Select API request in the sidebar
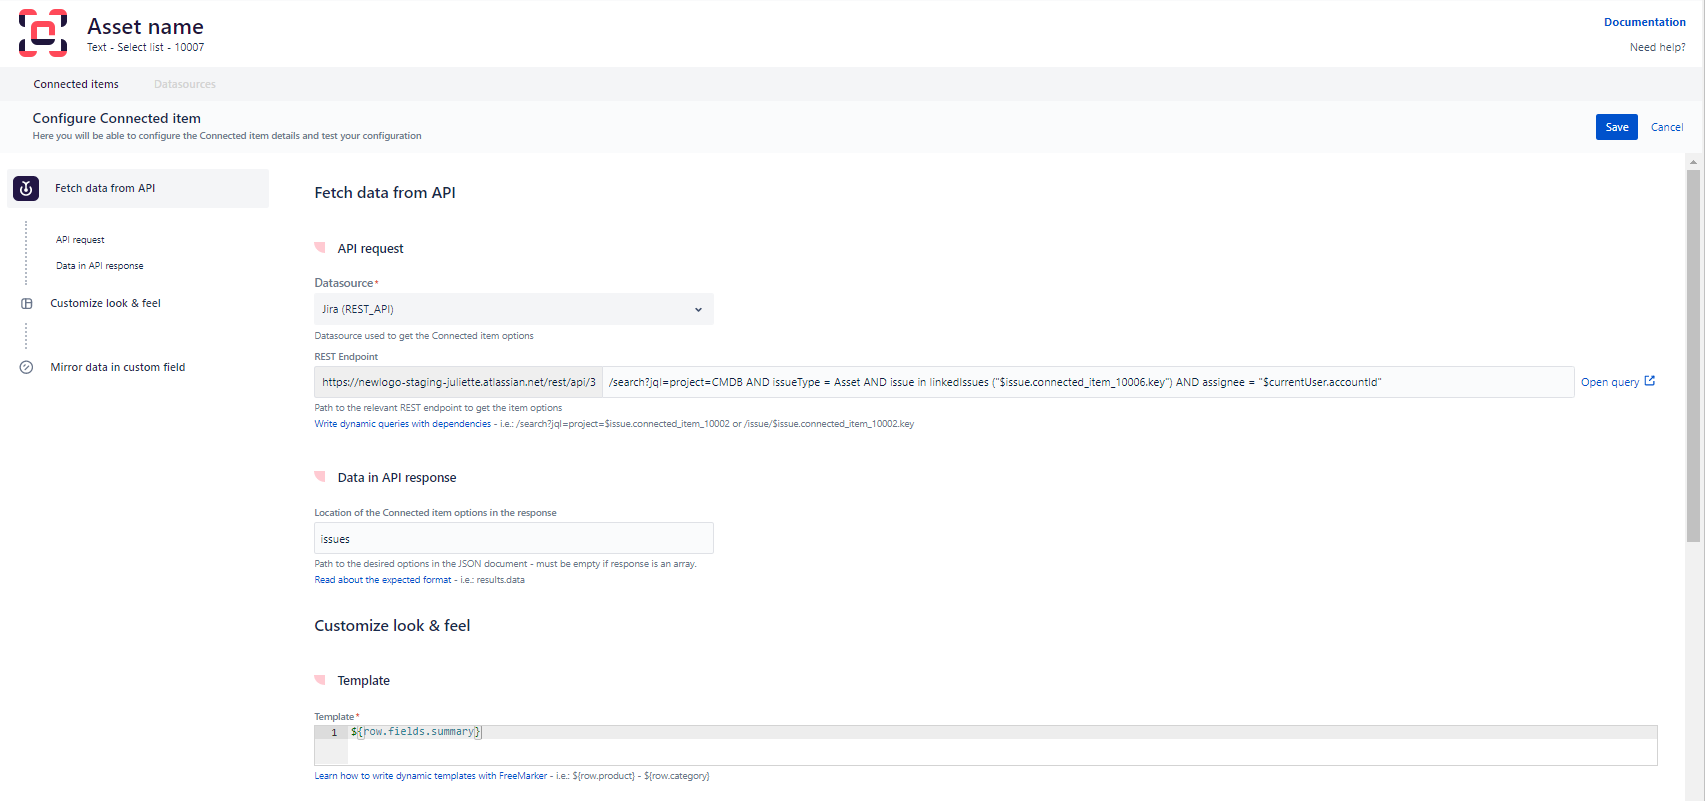This screenshot has width=1705, height=801. click(x=80, y=240)
